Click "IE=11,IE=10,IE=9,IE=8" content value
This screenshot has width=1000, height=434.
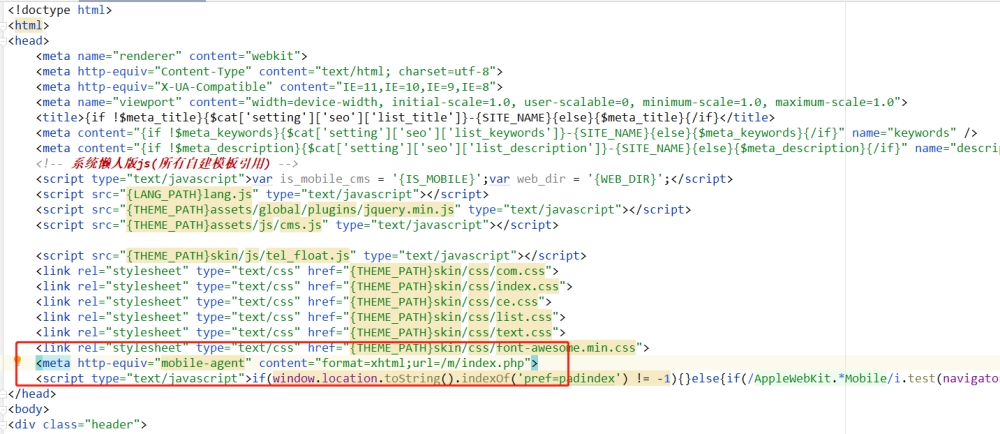[416, 87]
